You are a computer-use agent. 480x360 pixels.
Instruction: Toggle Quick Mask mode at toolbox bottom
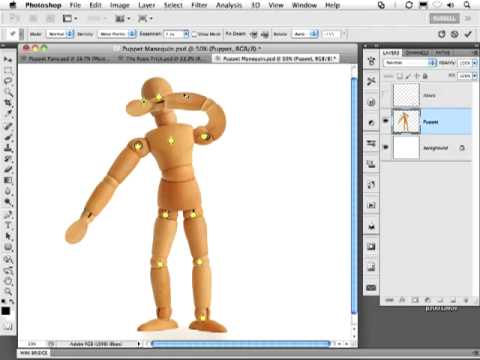tap(8, 327)
